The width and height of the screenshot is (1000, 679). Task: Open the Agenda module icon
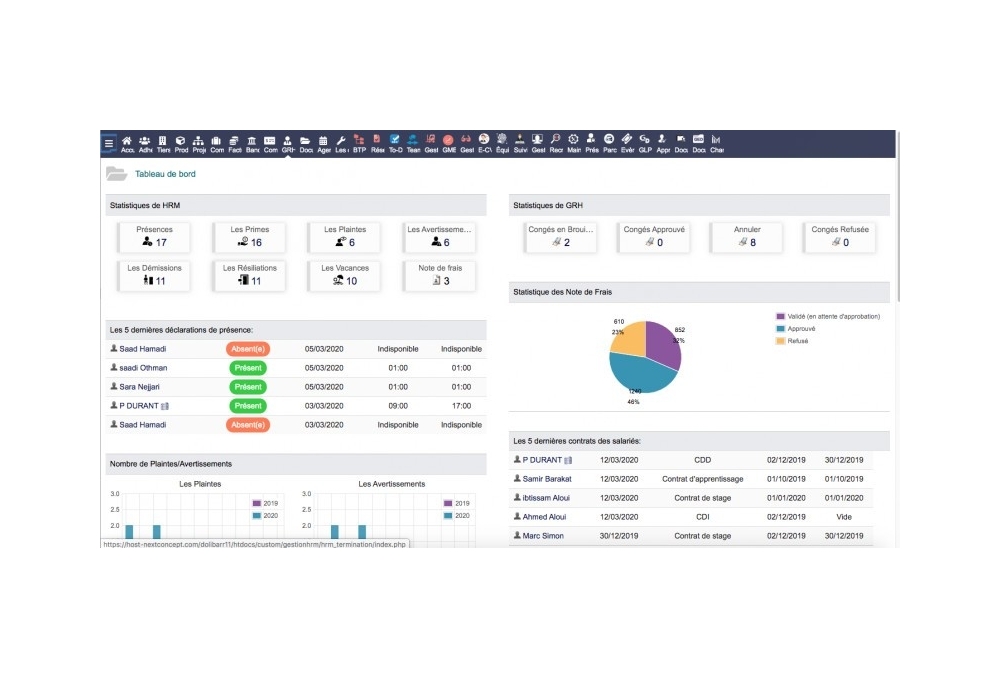point(322,143)
